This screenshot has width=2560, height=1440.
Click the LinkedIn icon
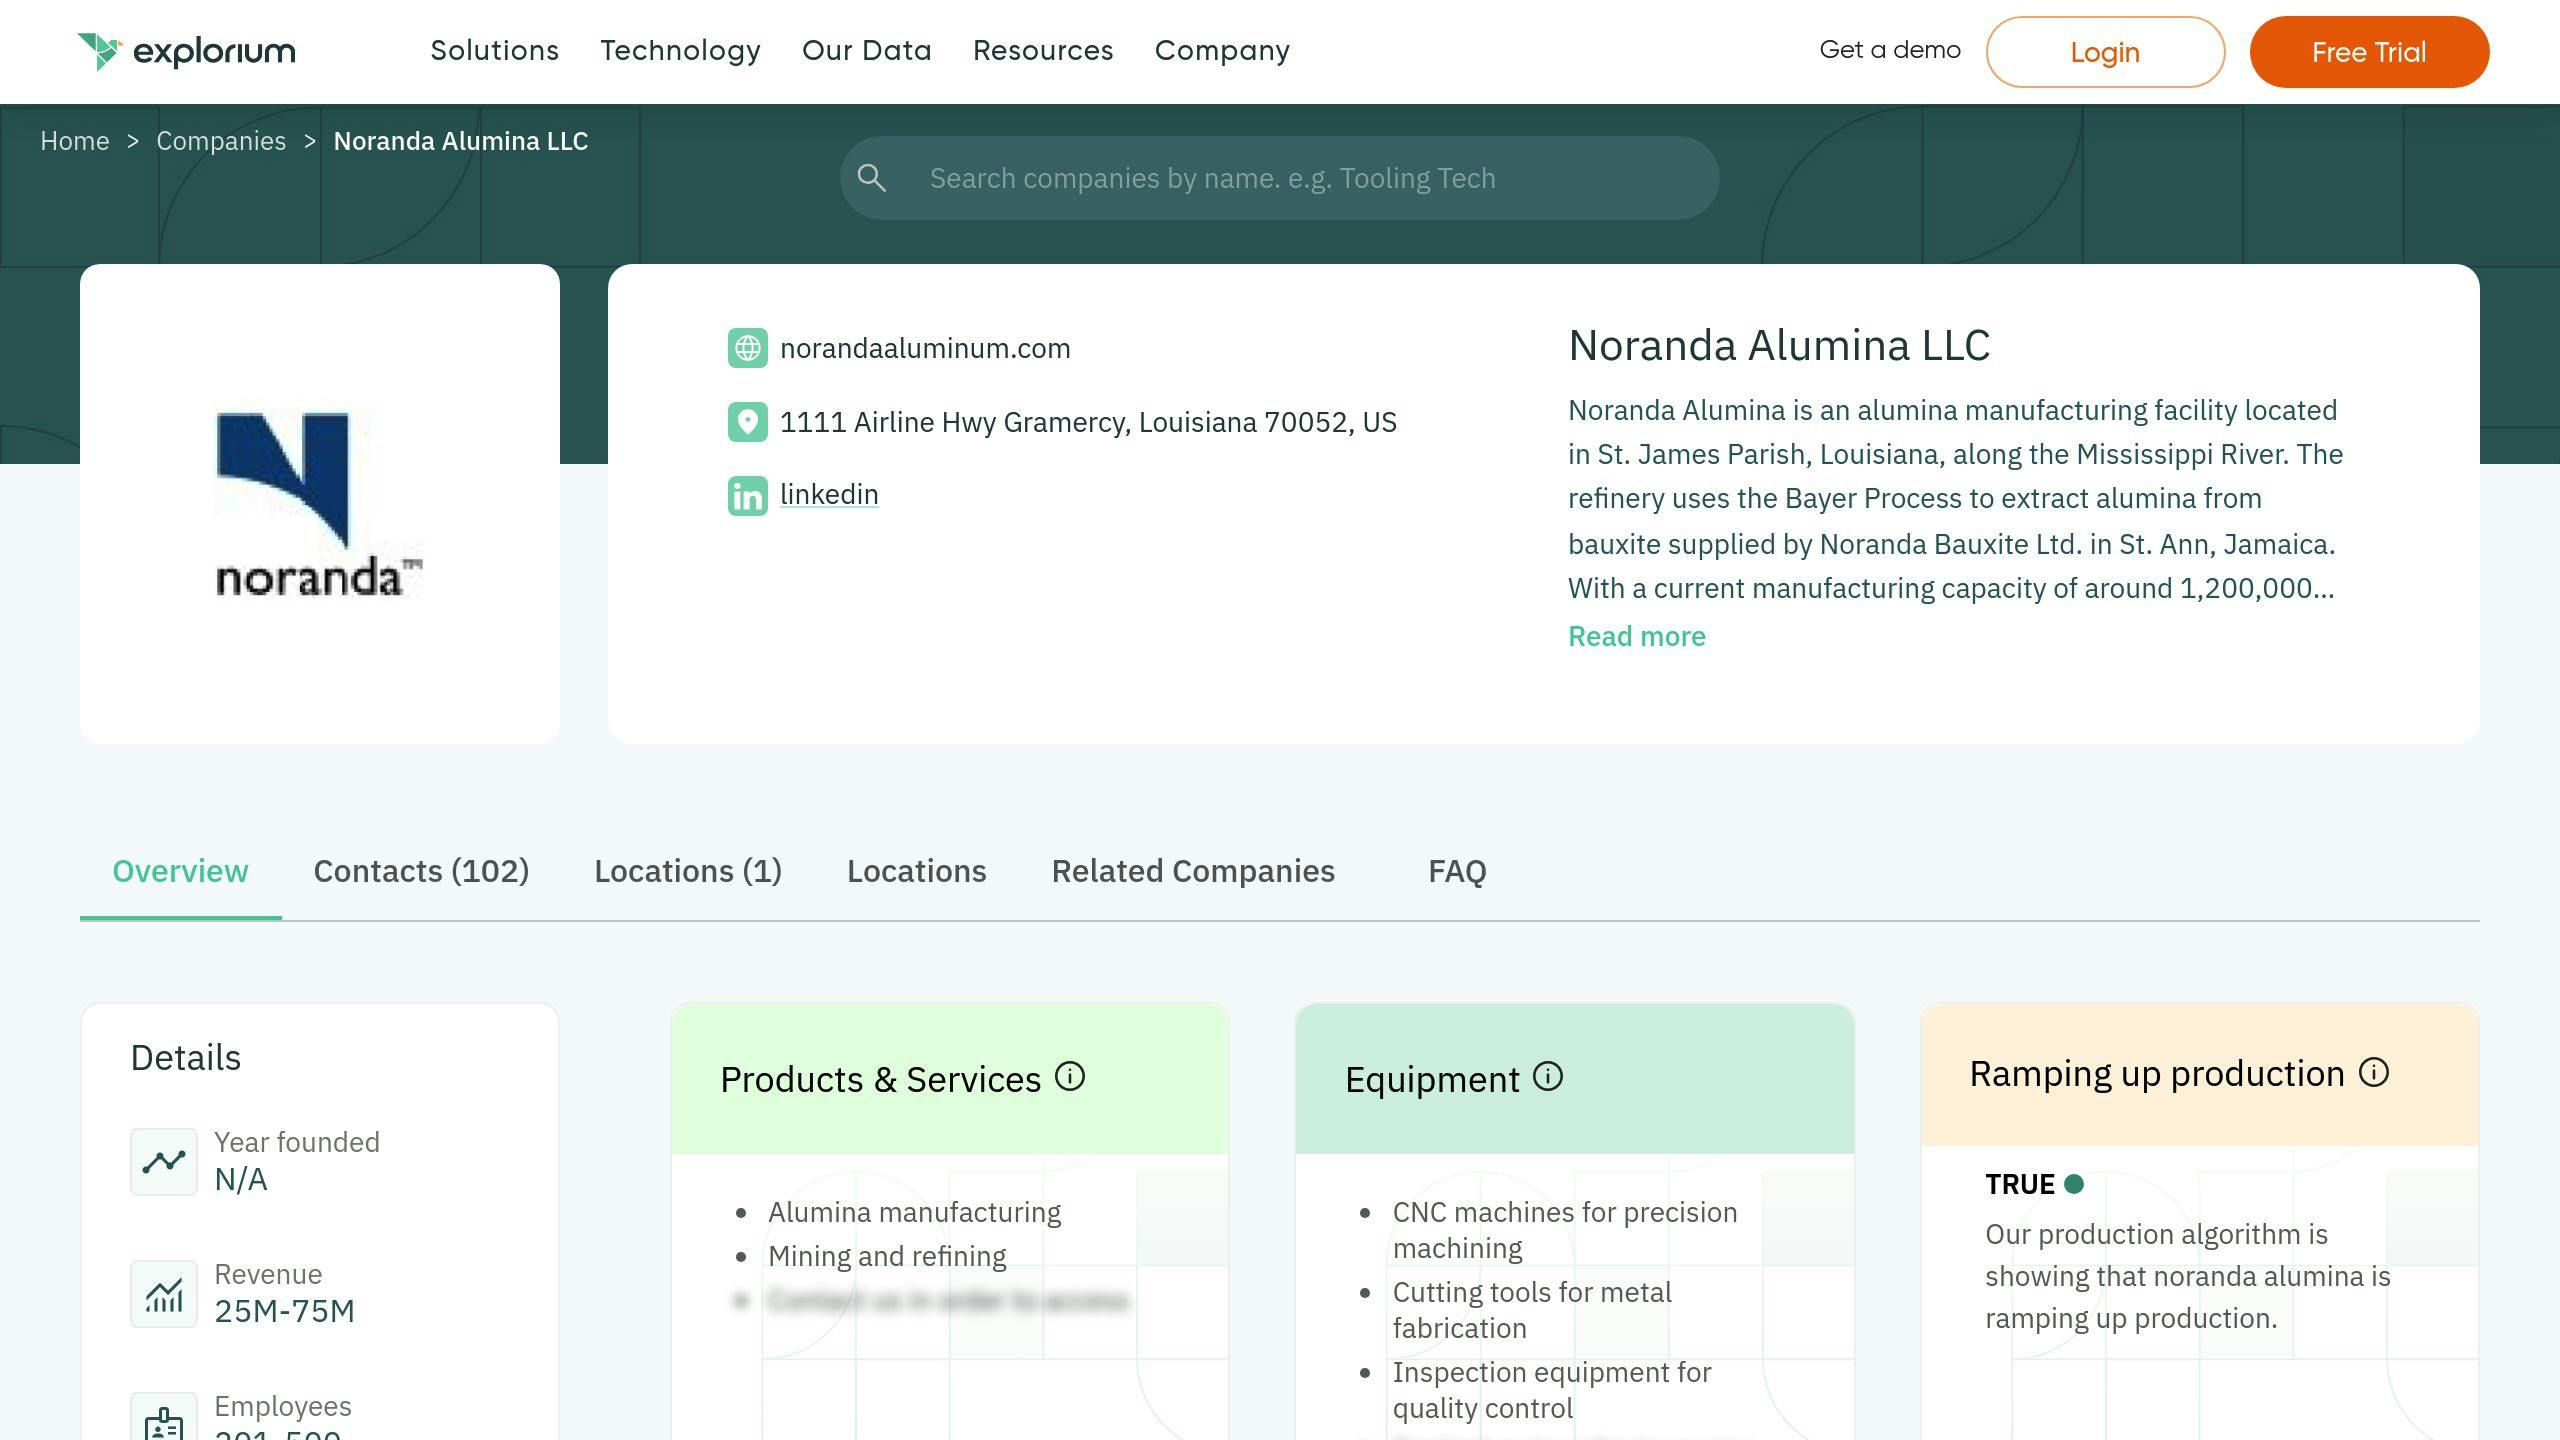(x=747, y=496)
